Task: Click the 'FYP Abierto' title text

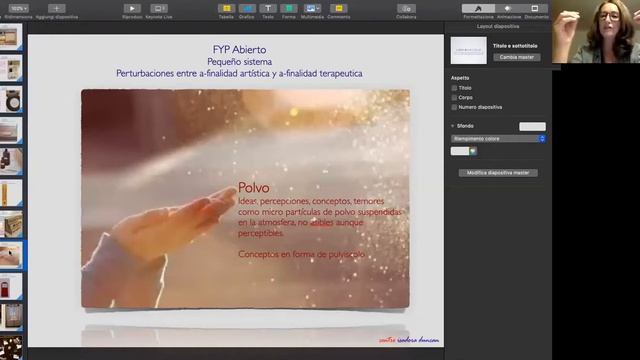Action: (240, 50)
